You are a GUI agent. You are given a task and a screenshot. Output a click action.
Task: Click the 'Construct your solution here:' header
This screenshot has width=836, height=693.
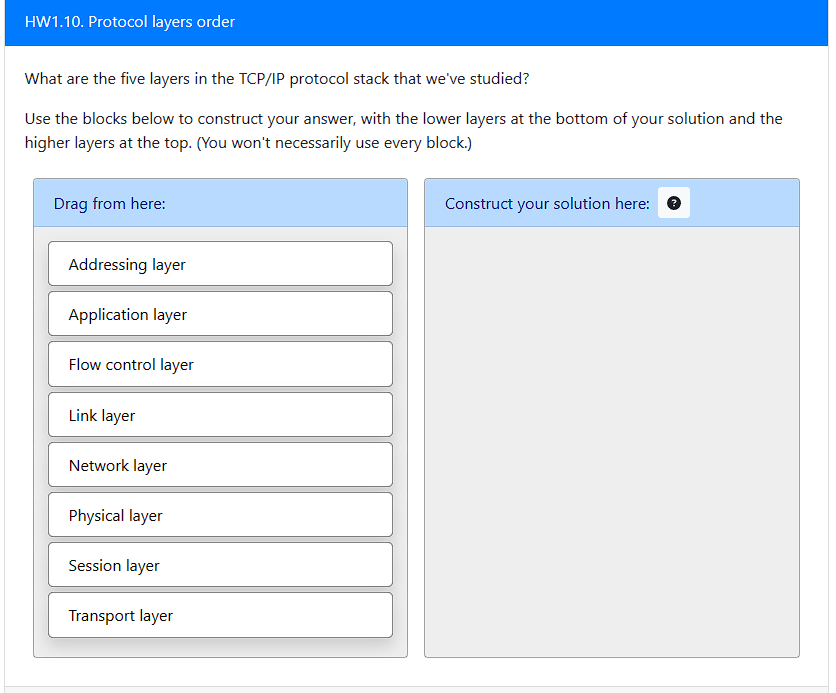547,203
